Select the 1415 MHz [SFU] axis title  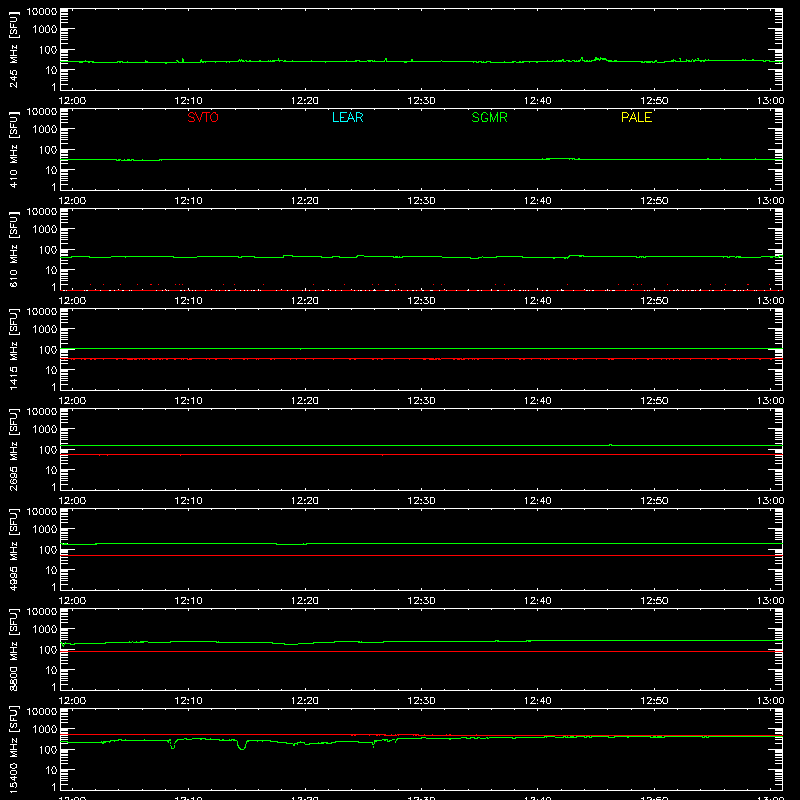click(14, 349)
